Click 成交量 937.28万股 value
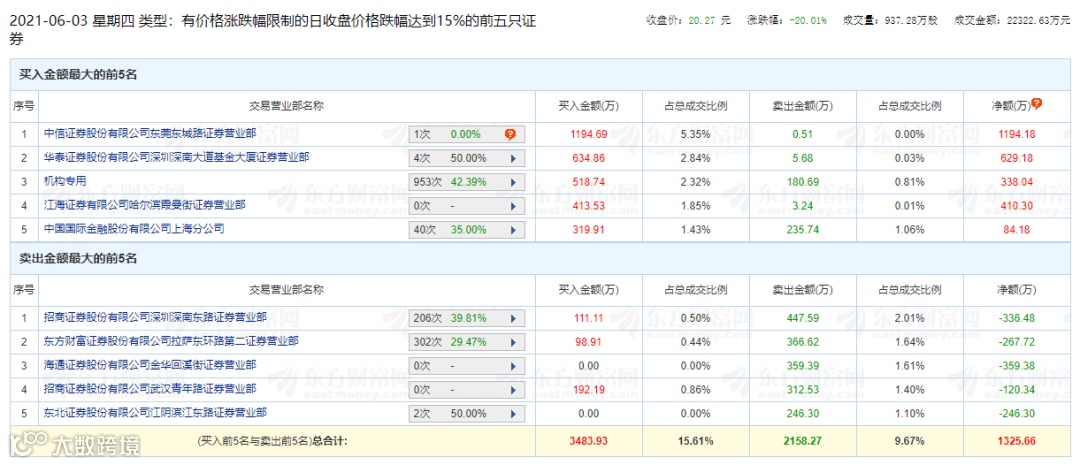Viewport: 1080px width, 465px height. coord(911,21)
